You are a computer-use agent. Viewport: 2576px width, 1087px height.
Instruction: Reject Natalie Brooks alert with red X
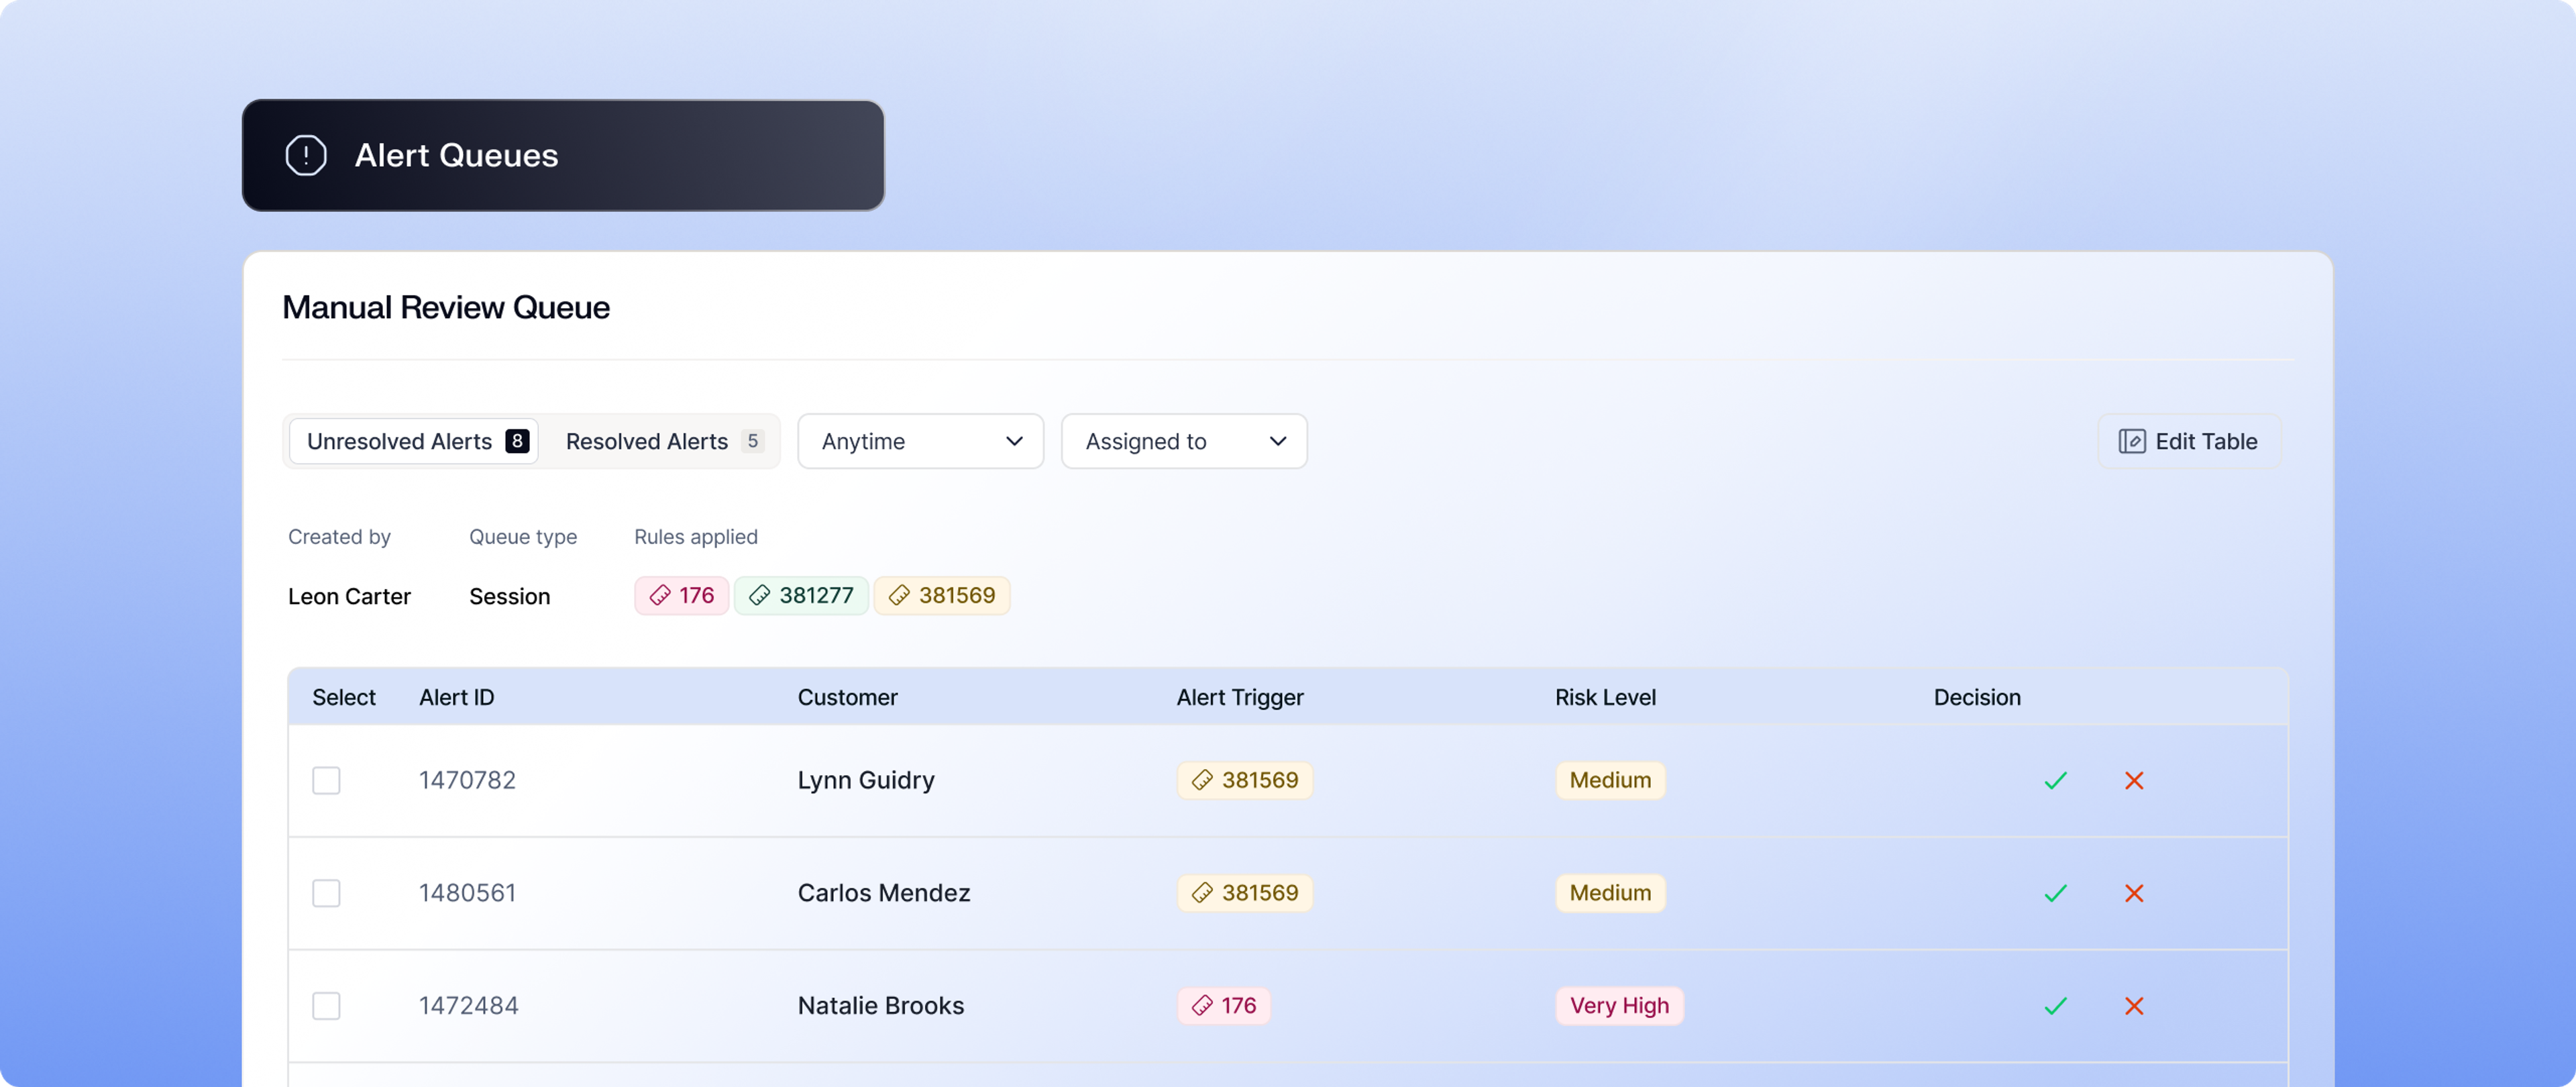(2134, 1006)
